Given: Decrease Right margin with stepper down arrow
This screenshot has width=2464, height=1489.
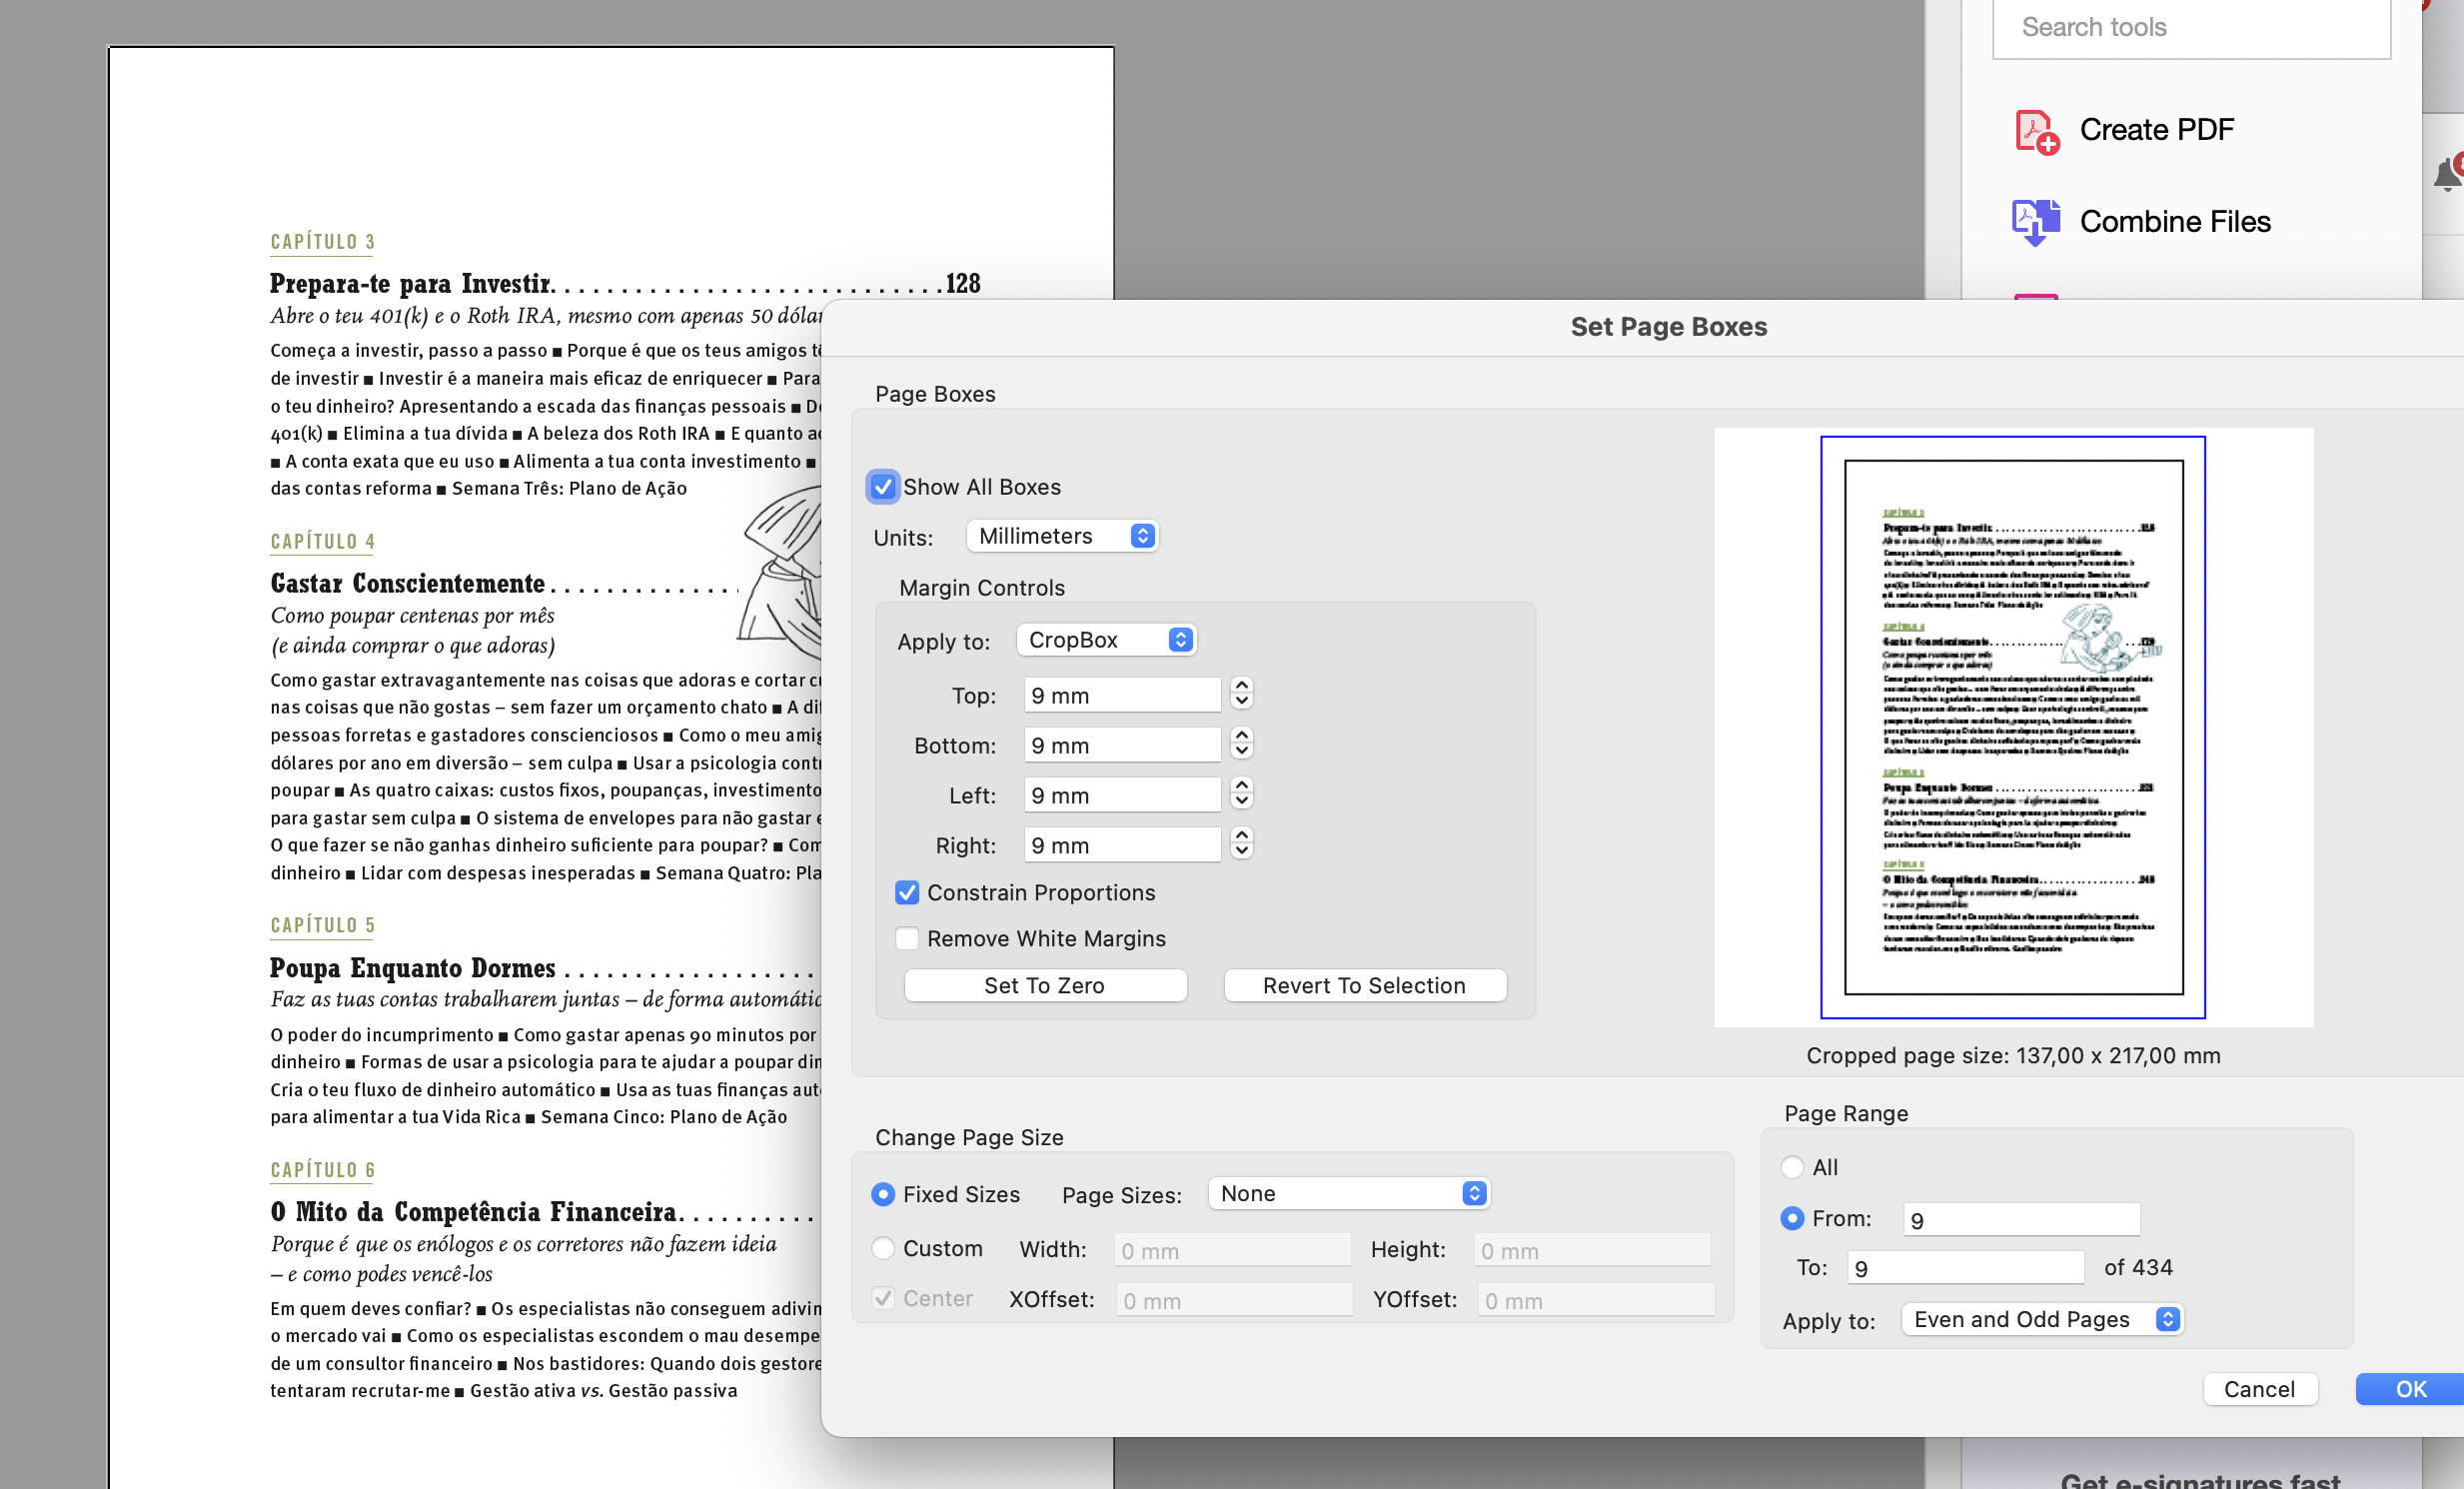Looking at the screenshot, I should [1241, 852].
